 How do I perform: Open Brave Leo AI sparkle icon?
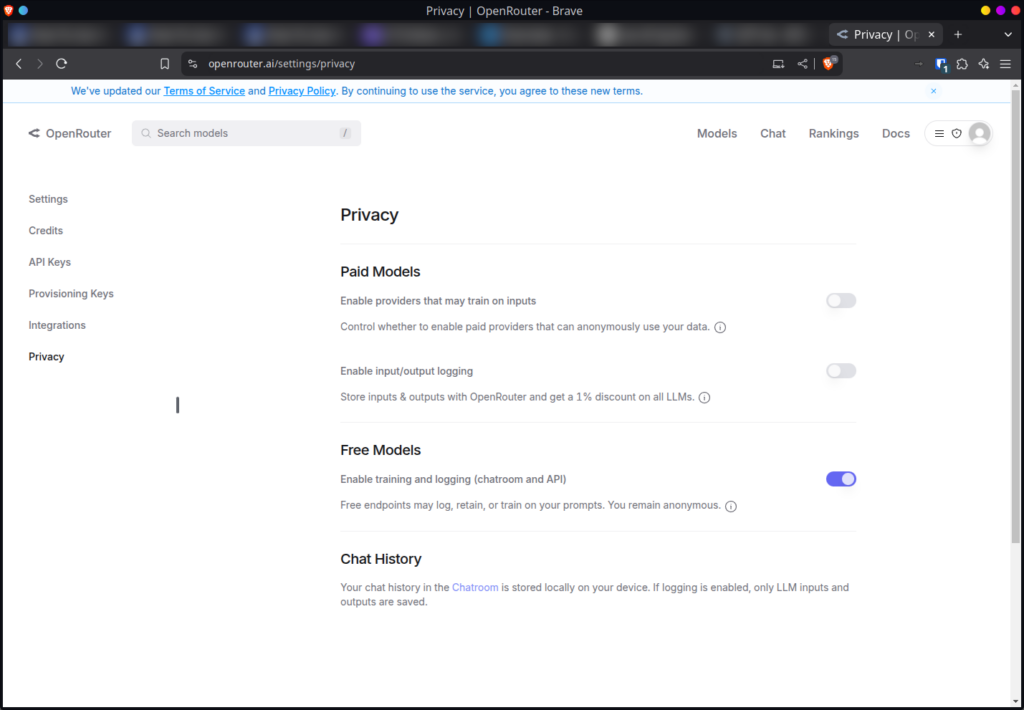coord(984,63)
